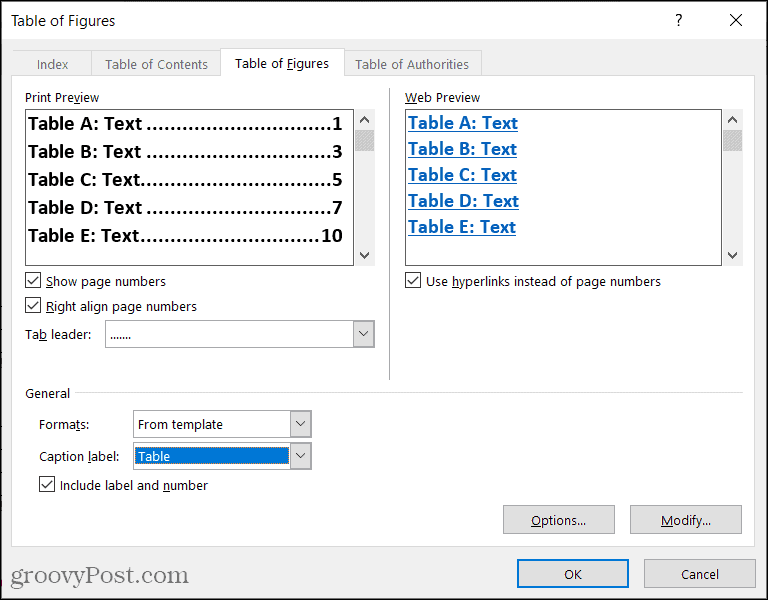Expand the Formats dropdown list
This screenshot has height=600, width=768.
pos(301,424)
